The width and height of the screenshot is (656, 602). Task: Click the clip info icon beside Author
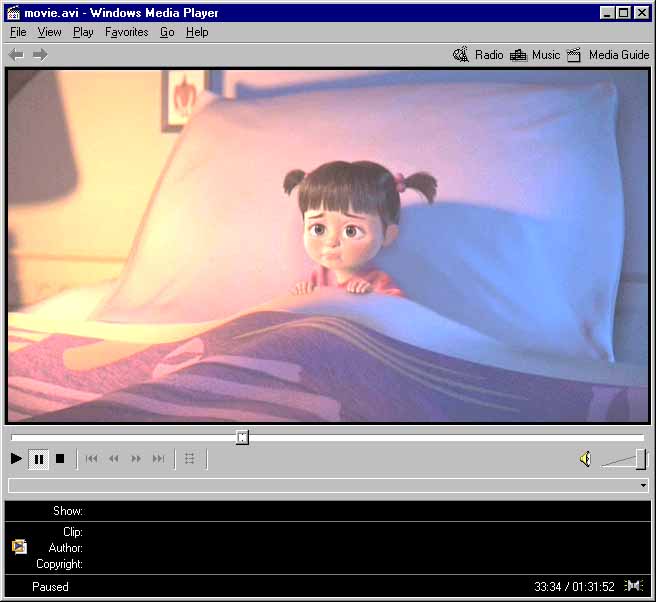[x=19, y=547]
